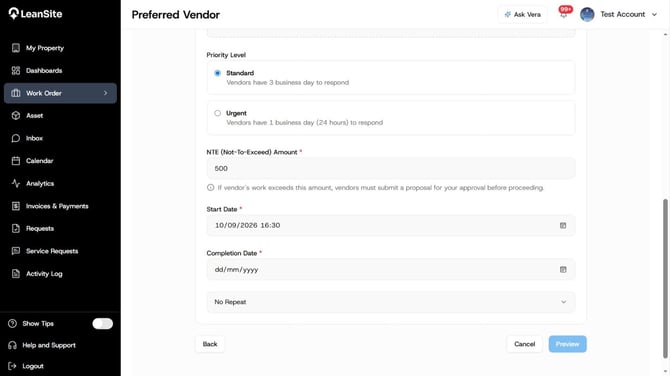Open Analytics menu item
Image resolution: width=670 pixels, height=376 pixels.
pos(60,183)
